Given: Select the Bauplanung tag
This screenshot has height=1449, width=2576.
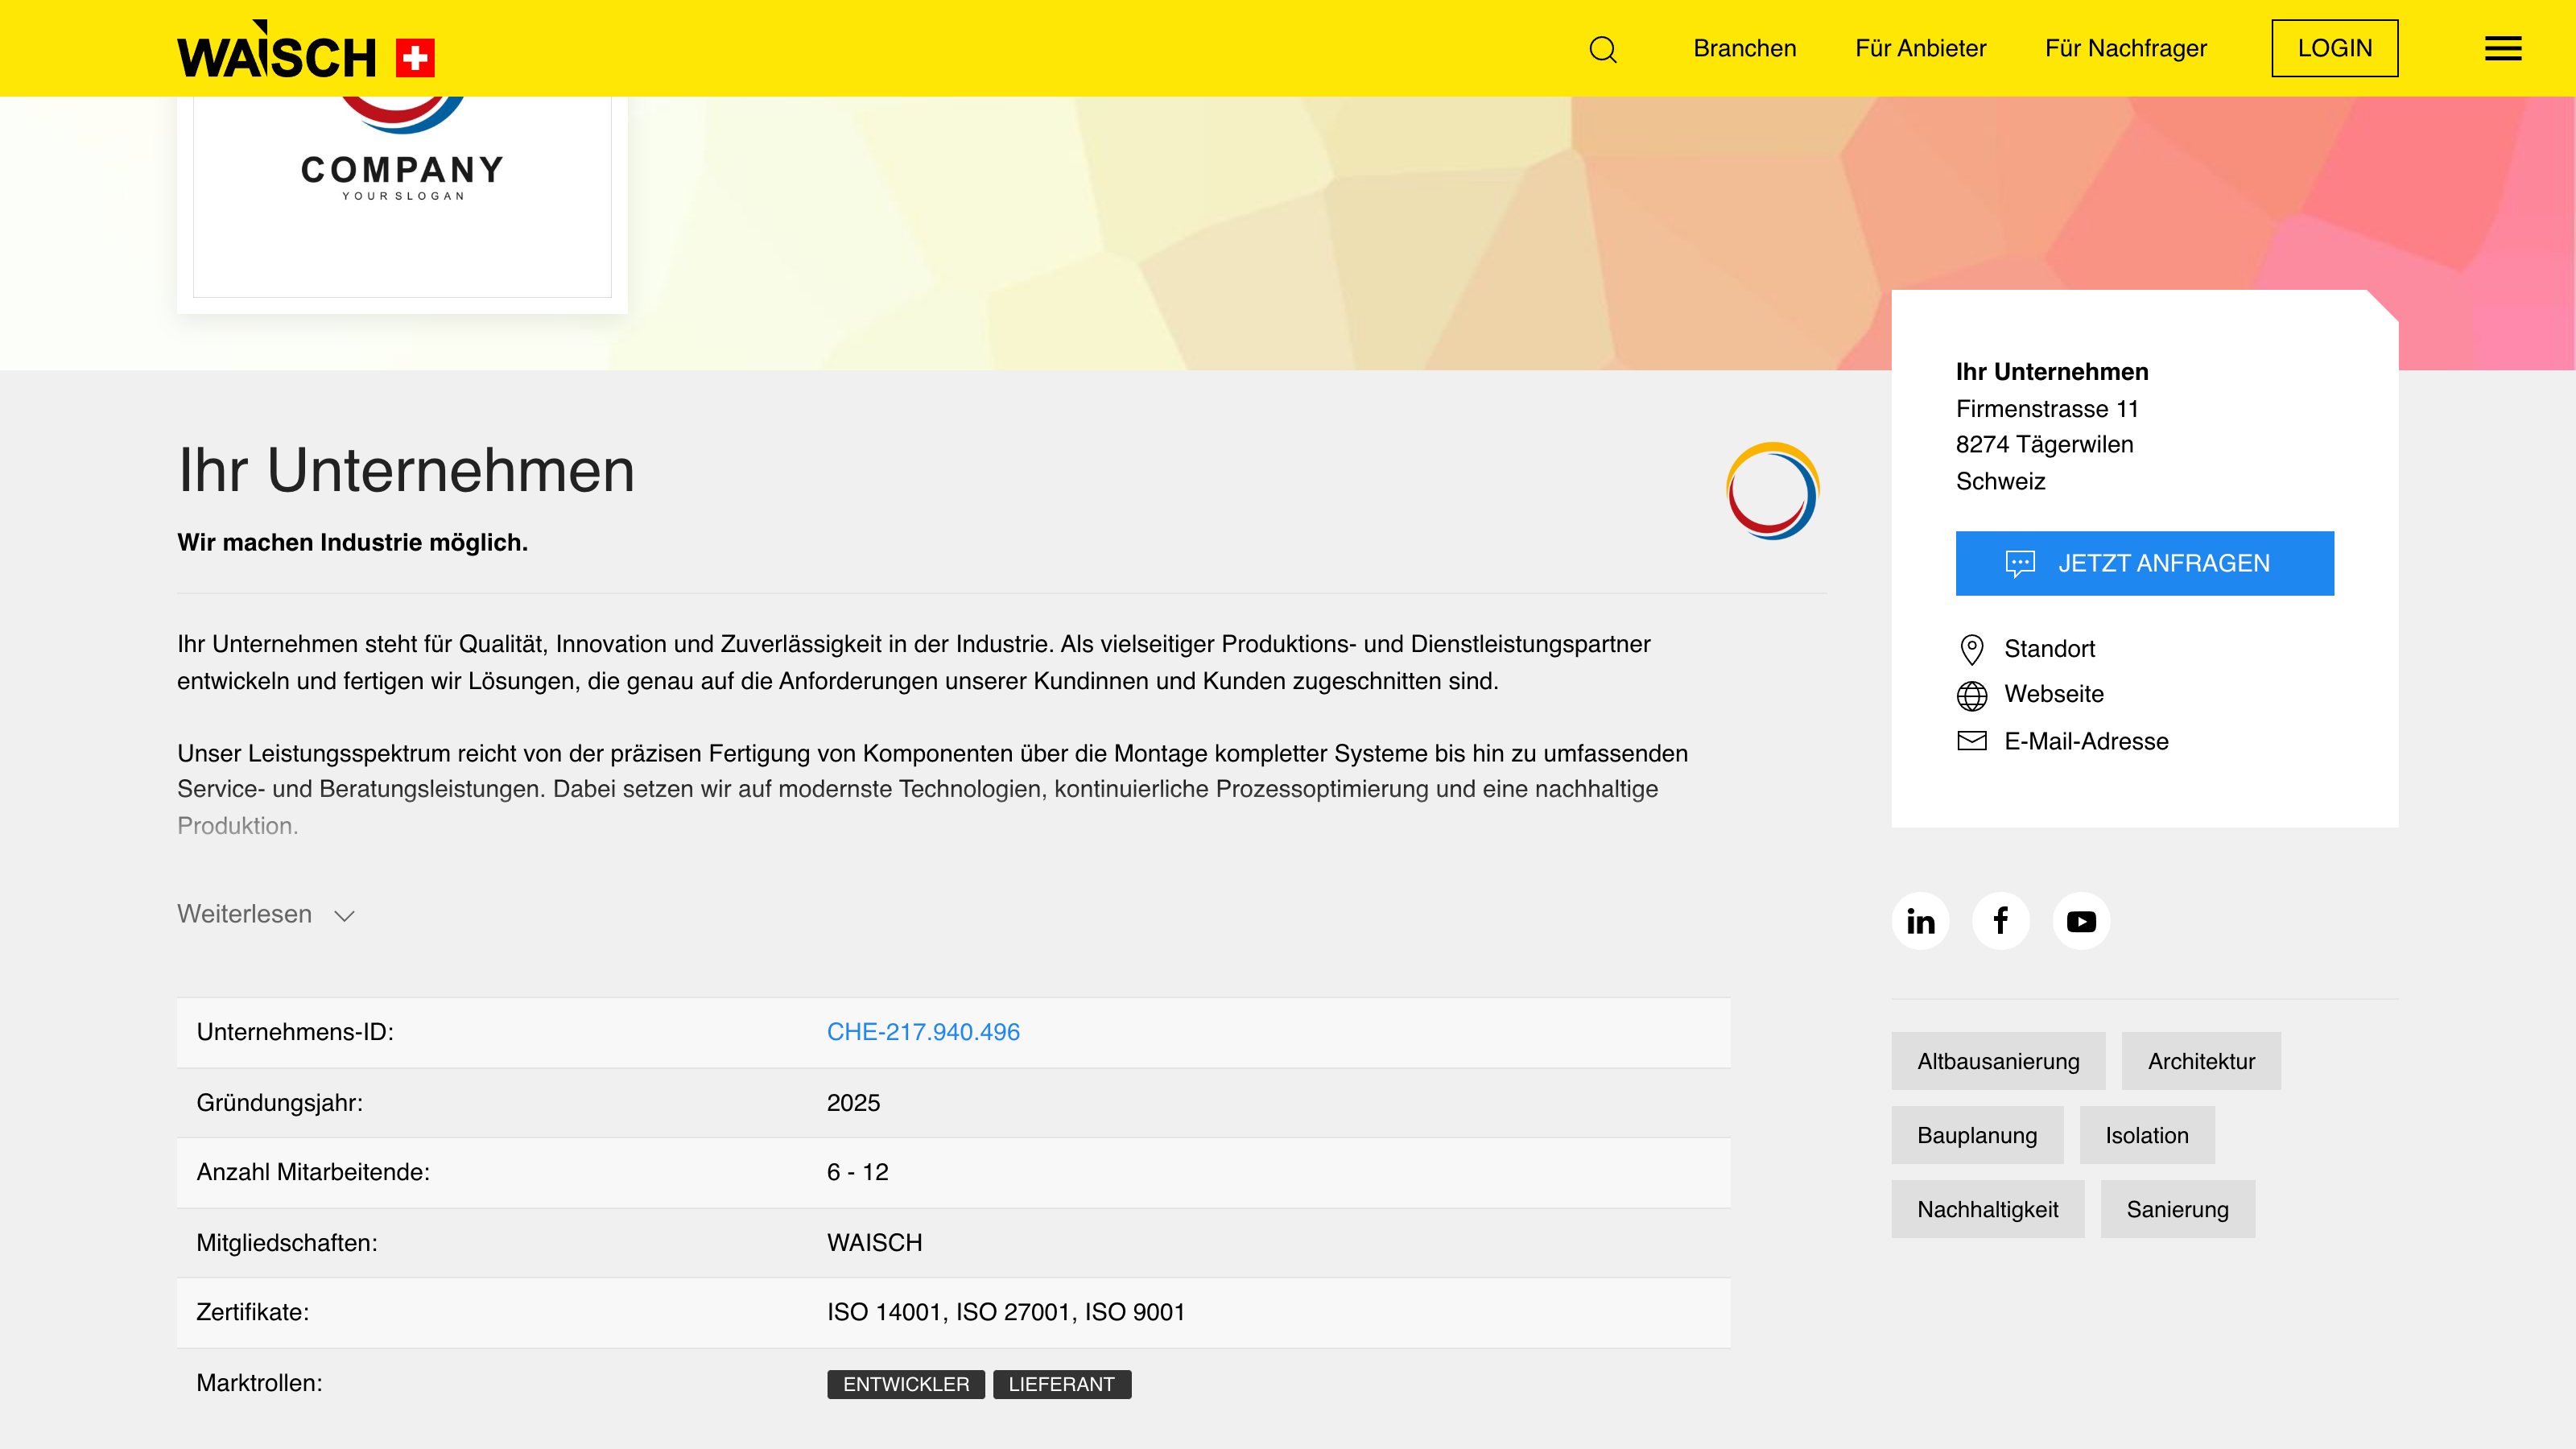Looking at the screenshot, I should pyautogui.click(x=1976, y=1135).
